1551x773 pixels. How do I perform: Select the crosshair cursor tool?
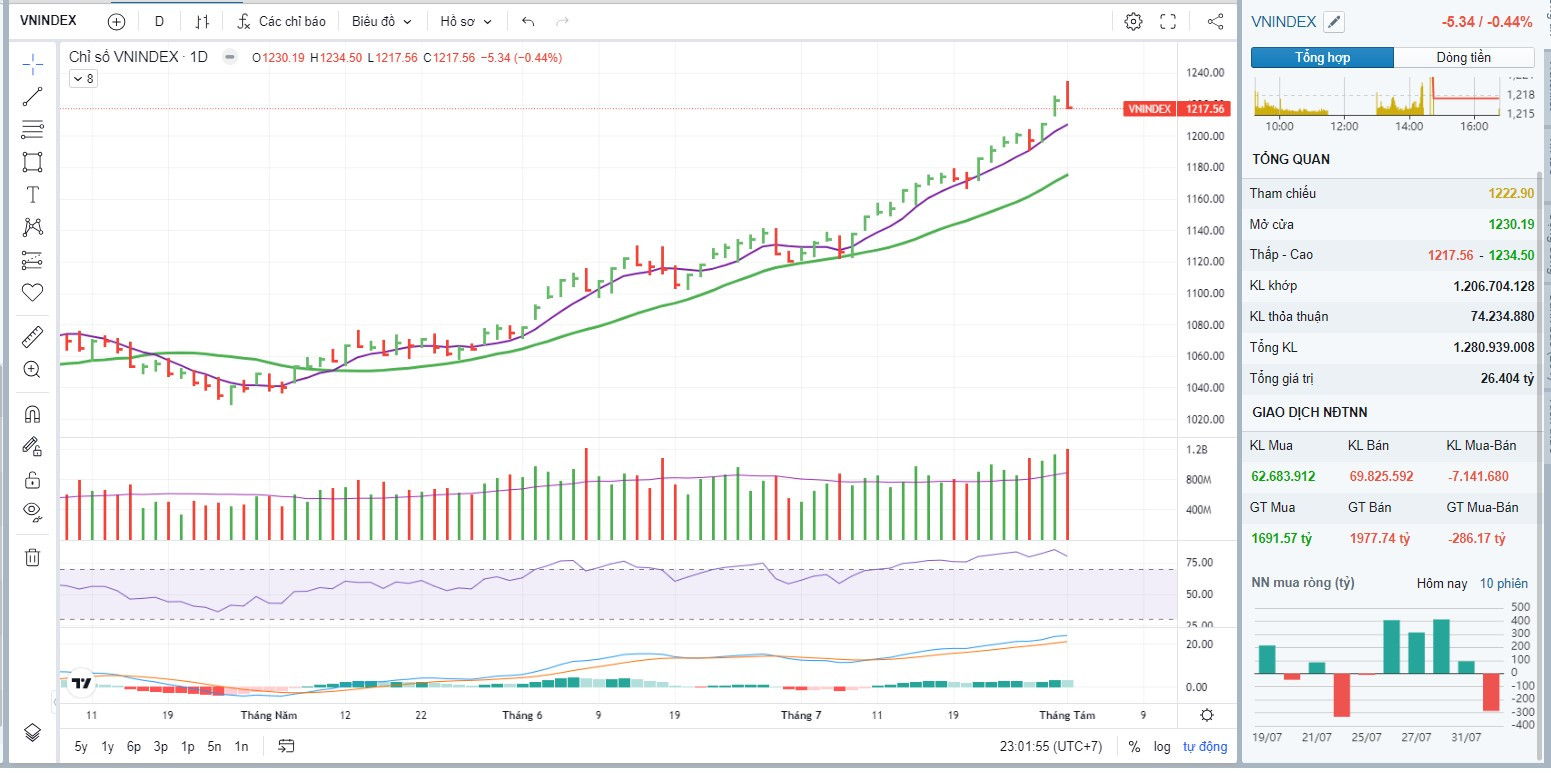coord(32,65)
